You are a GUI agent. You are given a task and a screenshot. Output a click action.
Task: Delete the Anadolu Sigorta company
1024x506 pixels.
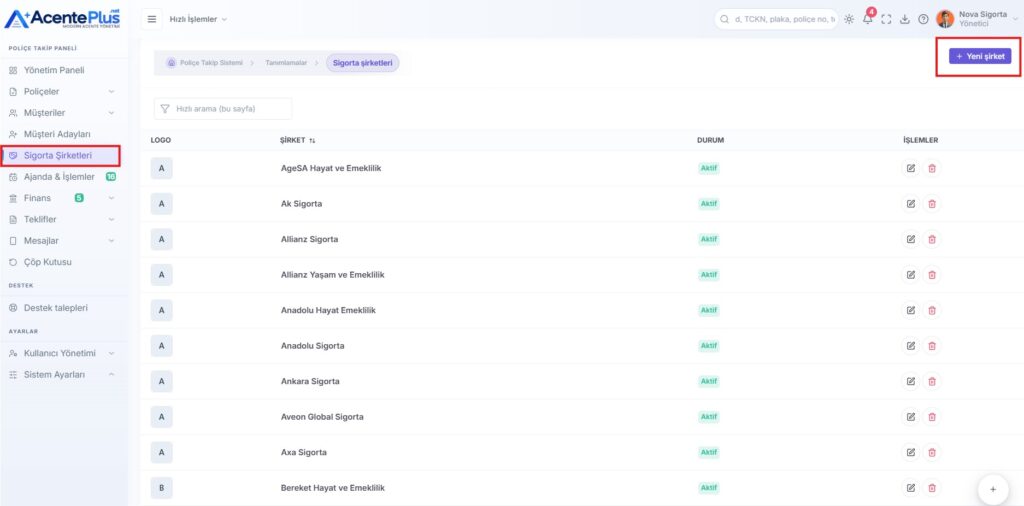[x=932, y=345]
